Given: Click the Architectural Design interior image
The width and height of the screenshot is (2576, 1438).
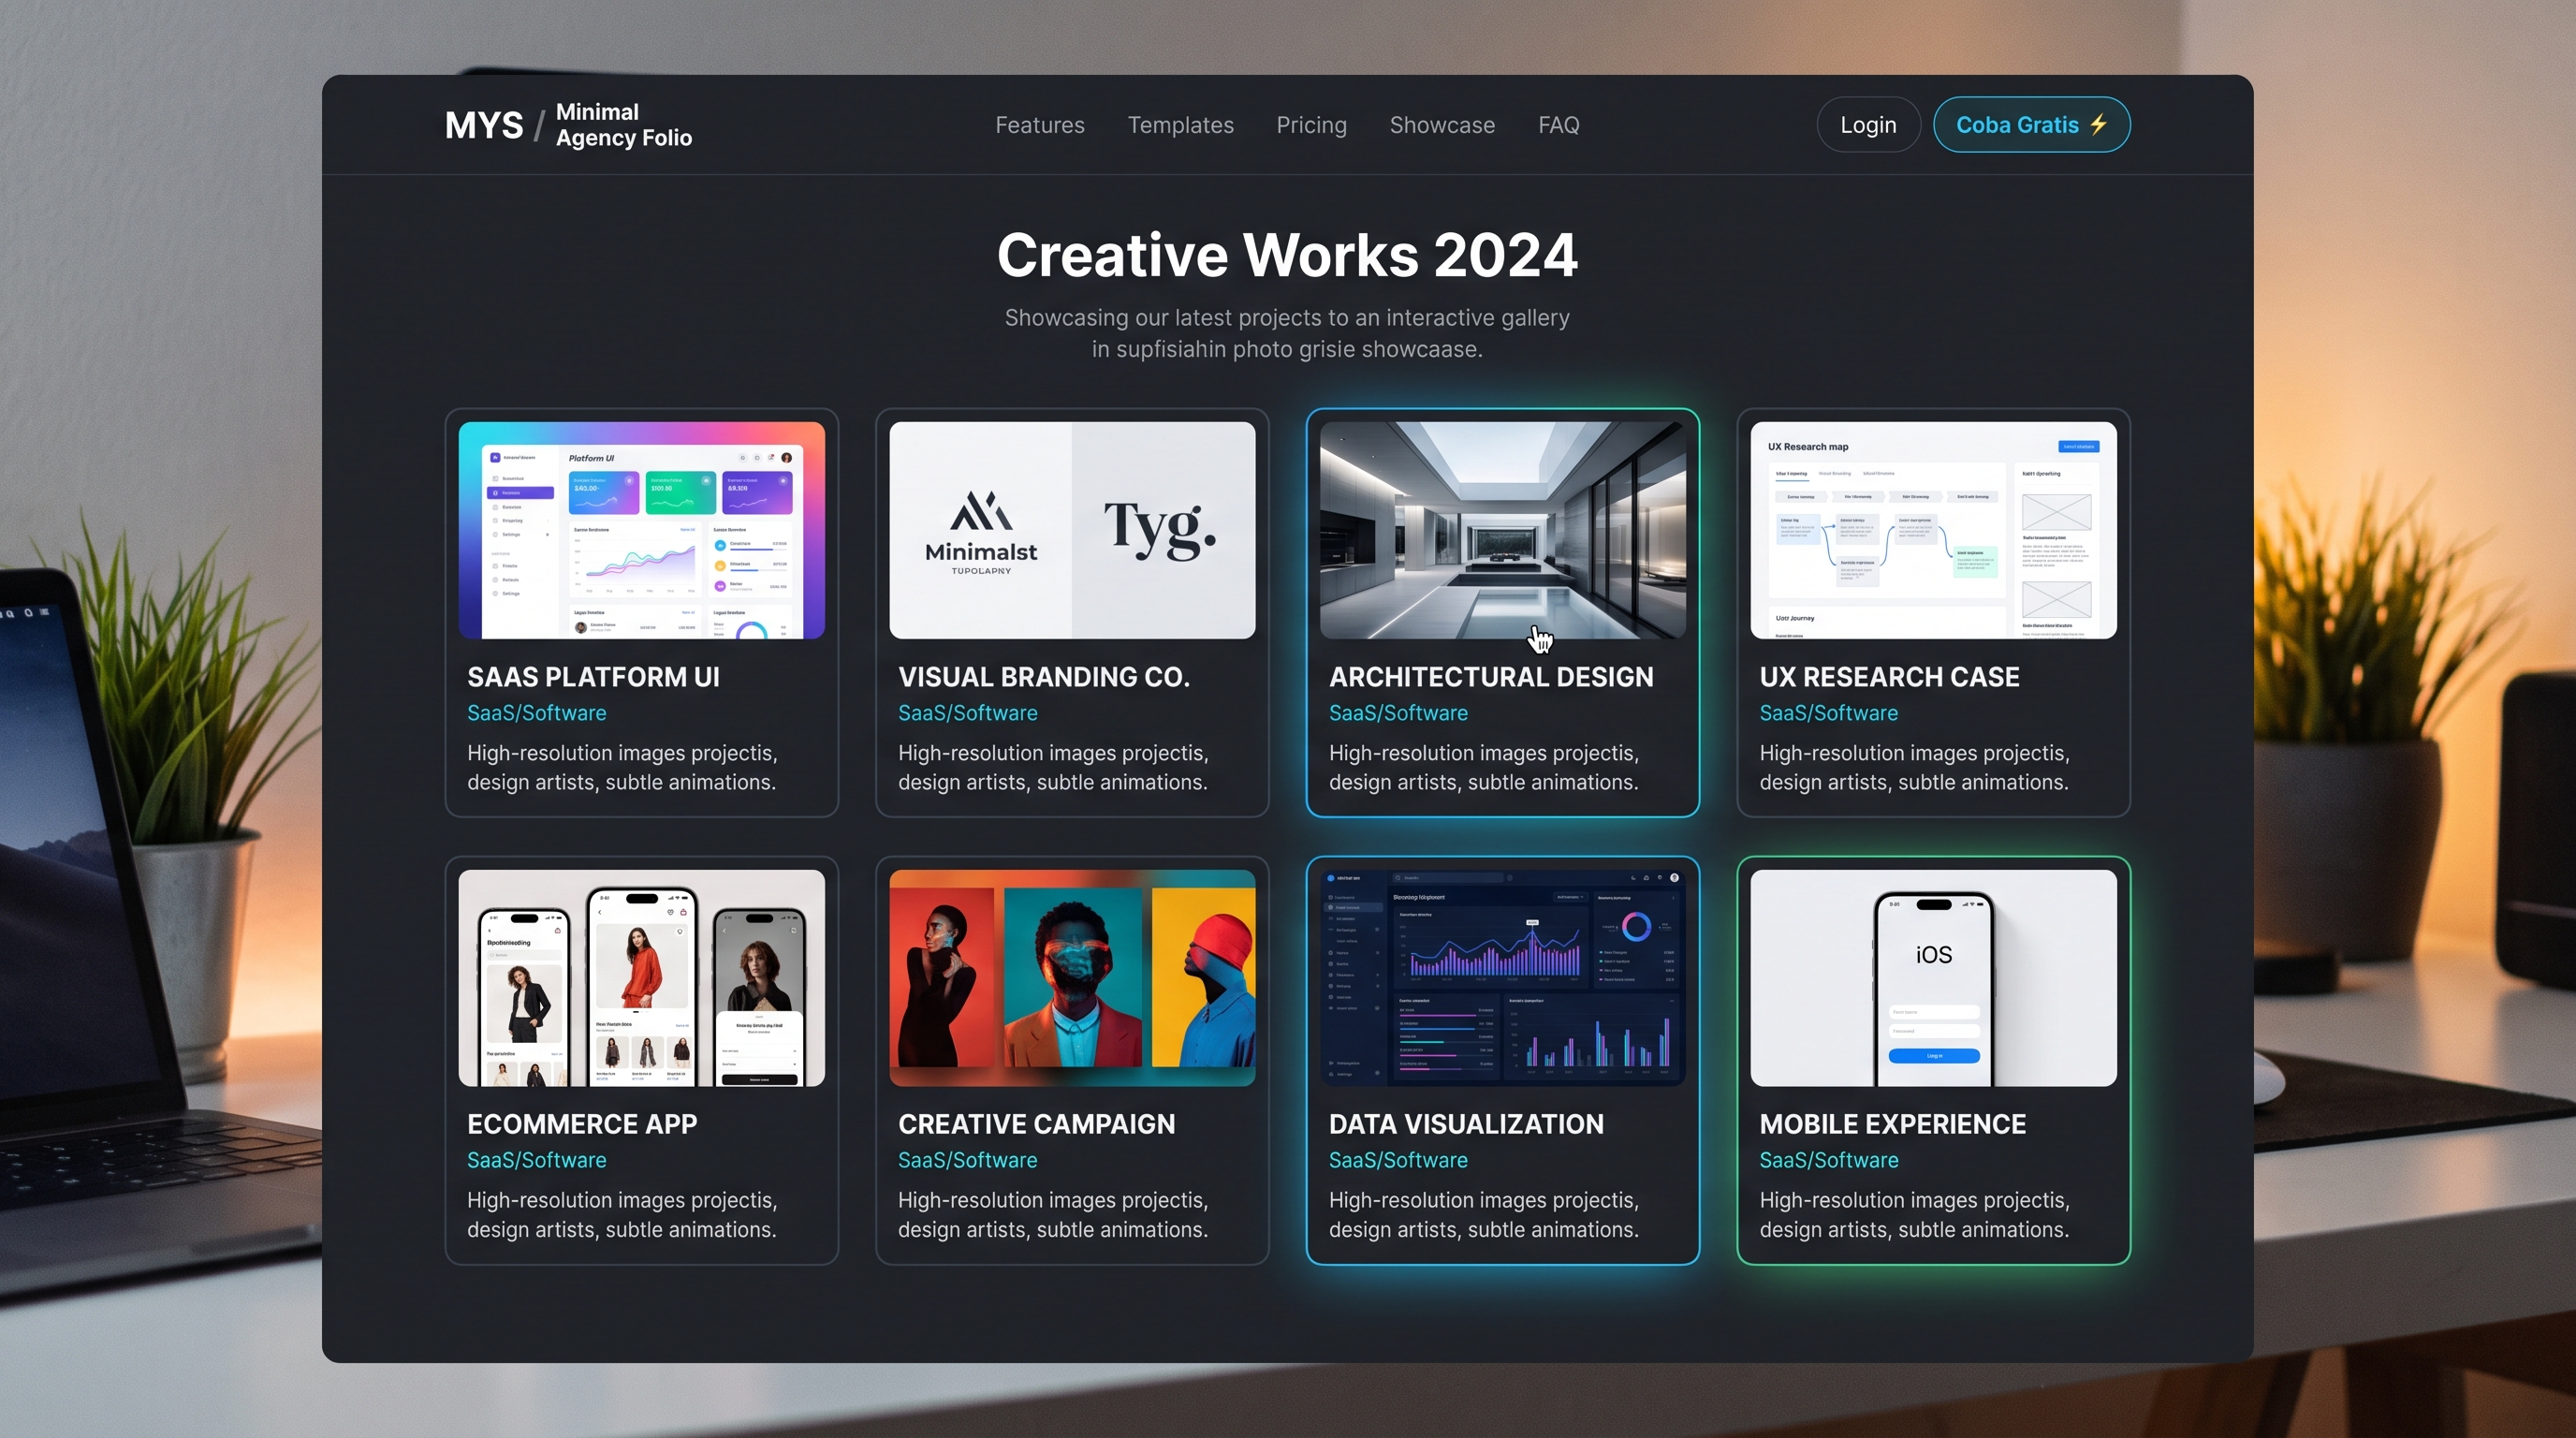Looking at the screenshot, I should pos(1502,530).
